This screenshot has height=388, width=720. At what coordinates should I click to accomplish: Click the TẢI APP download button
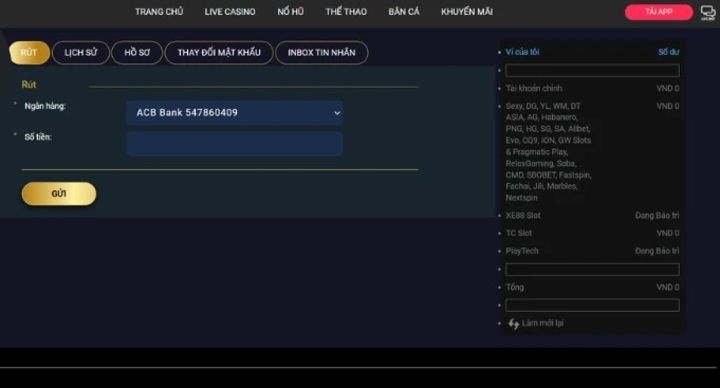(x=658, y=12)
